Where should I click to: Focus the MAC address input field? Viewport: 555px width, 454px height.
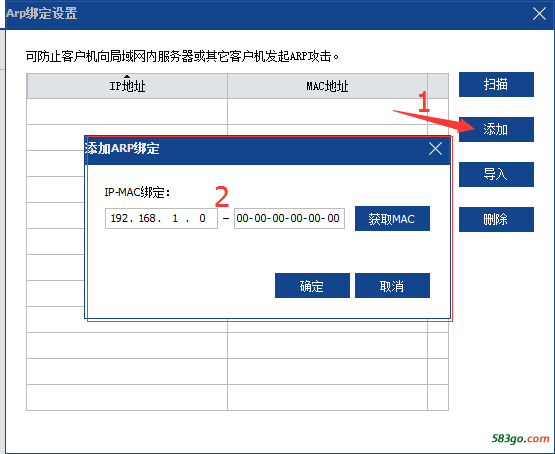pyautogui.click(x=289, y=218)
